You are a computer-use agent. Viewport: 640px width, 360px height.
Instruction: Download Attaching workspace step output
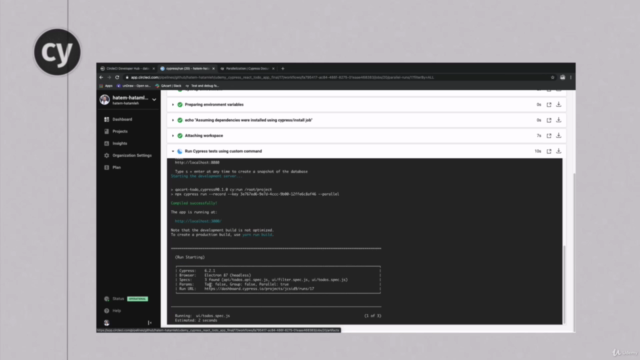click(559, 136)
